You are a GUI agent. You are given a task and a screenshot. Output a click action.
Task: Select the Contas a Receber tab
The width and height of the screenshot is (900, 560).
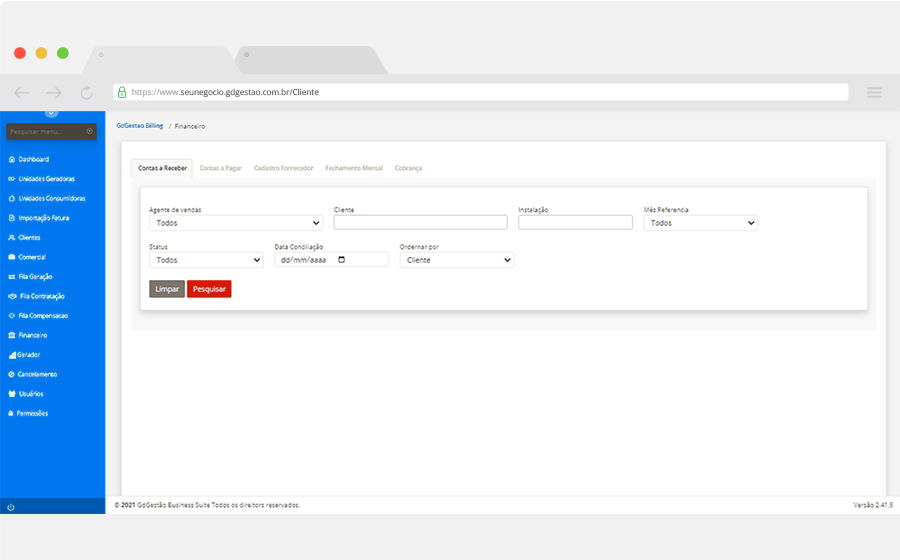pos(162,168)
